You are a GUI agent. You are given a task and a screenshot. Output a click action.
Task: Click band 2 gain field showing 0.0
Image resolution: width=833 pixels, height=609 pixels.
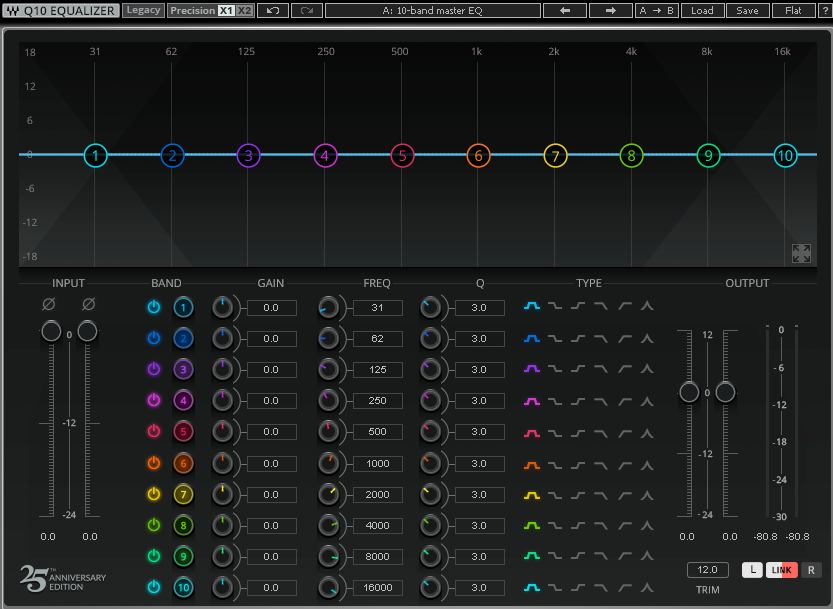[271, 339]
